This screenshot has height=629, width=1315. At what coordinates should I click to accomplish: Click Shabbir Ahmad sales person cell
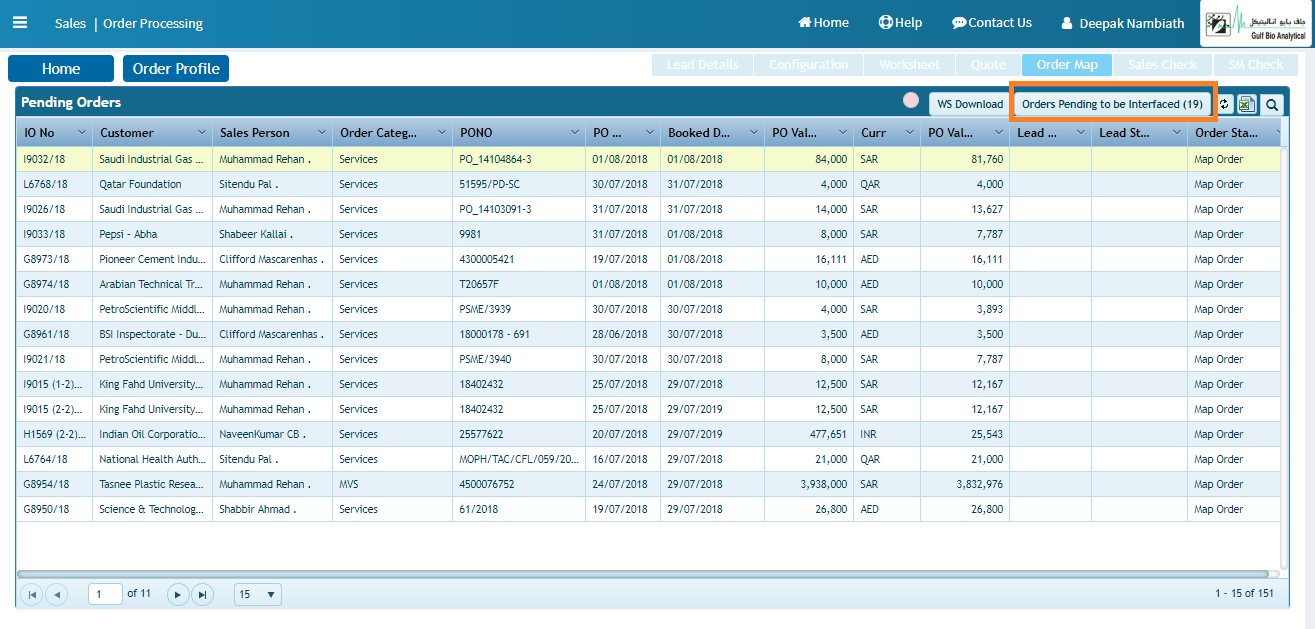272,509
